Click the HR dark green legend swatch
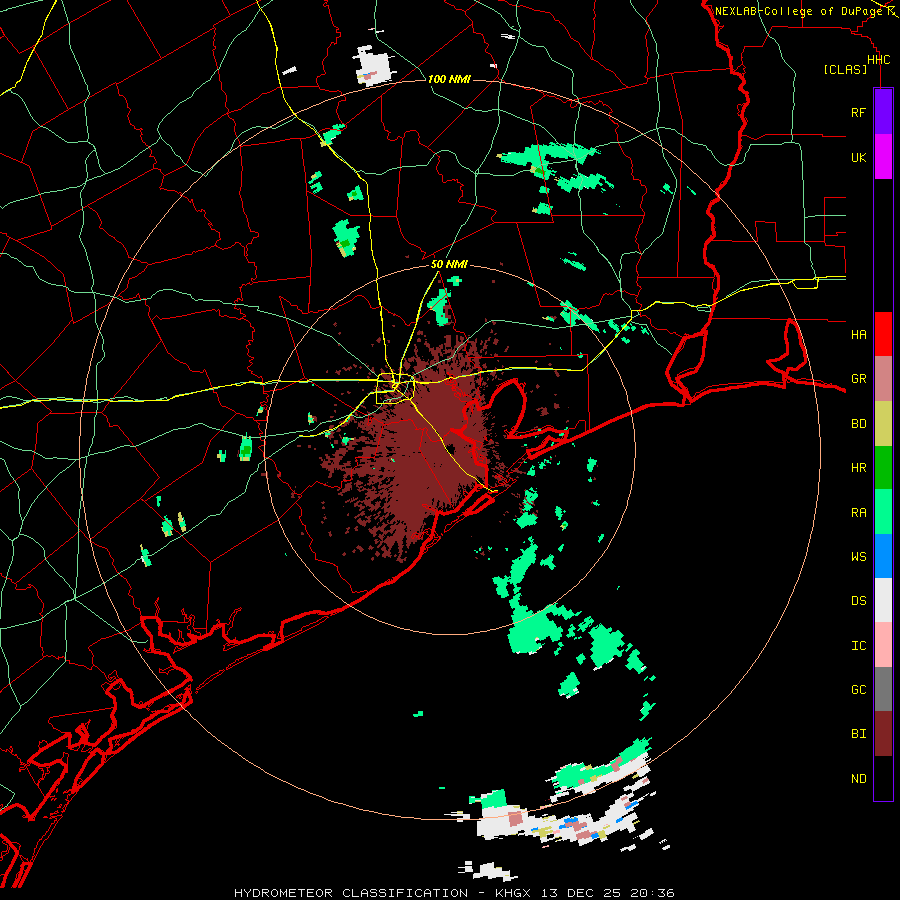The image size is (900, 900). tap(883, 468)
